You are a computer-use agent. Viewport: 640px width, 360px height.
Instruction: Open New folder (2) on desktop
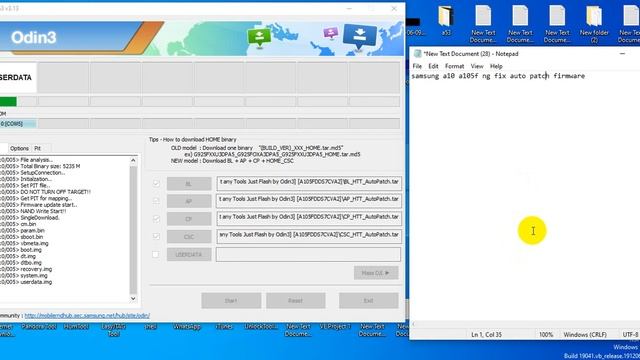click(594, 24)
